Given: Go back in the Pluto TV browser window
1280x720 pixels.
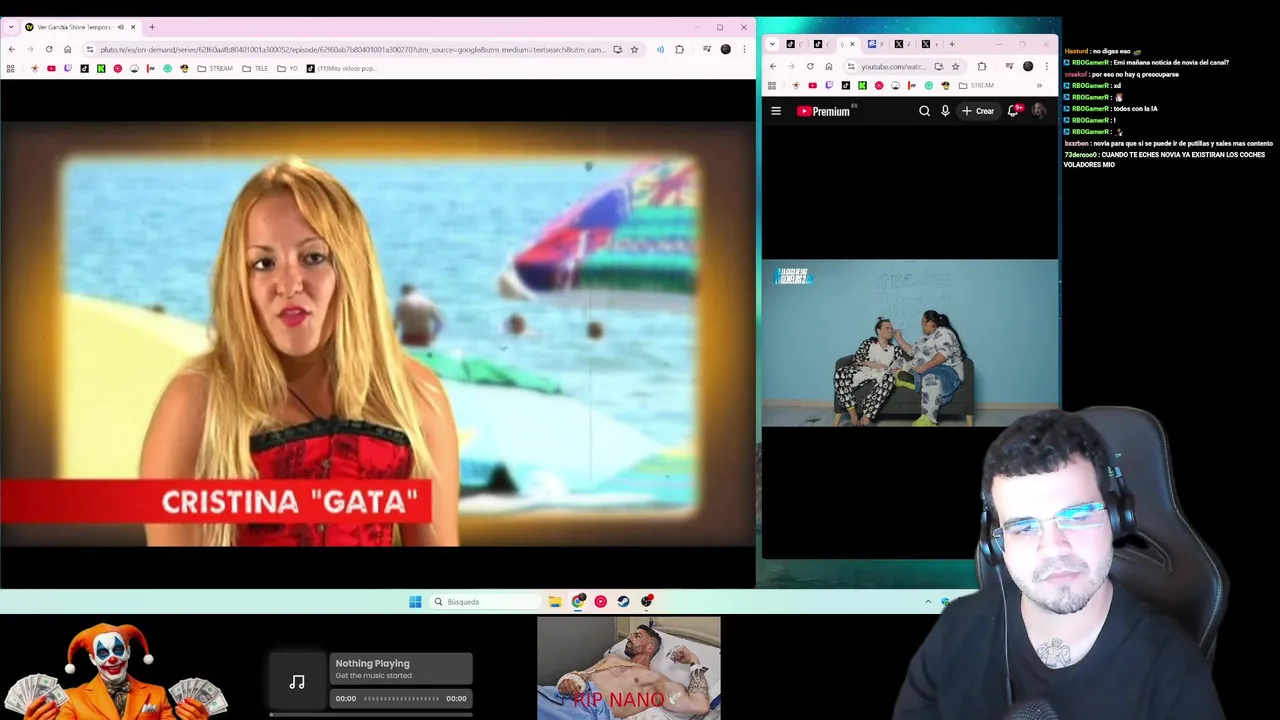Looking at the screenshot, I should 12,49.
